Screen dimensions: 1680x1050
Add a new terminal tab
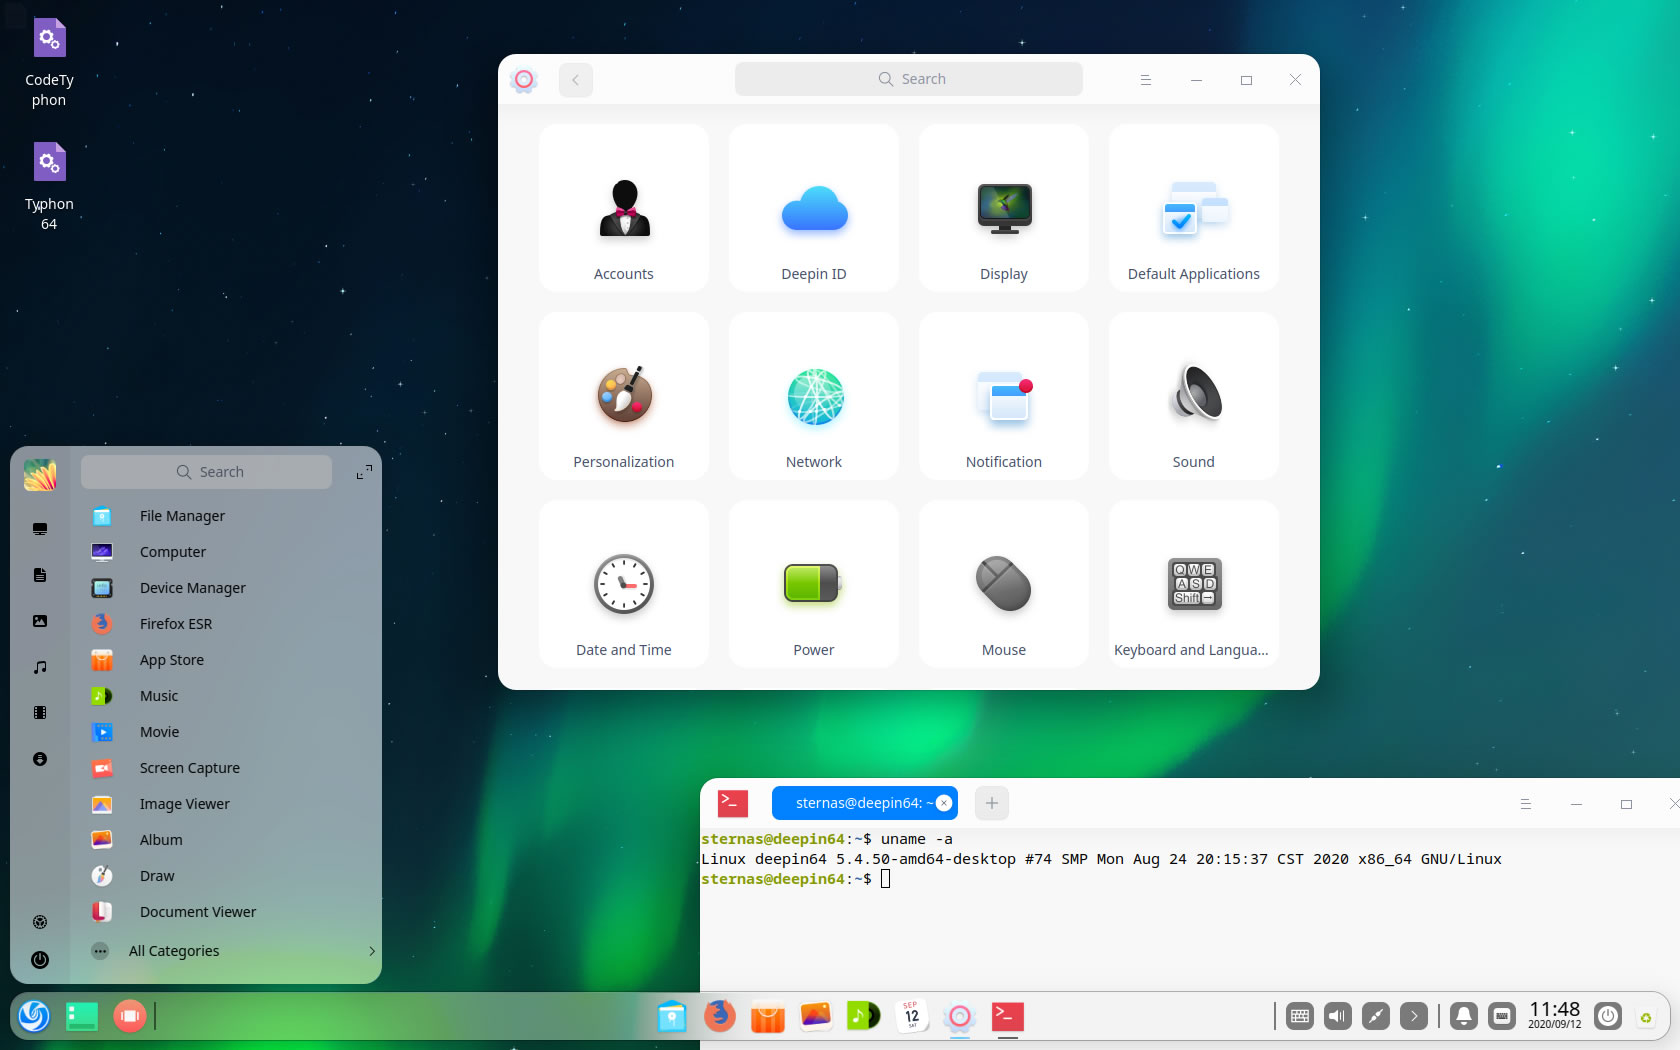coord(991,803)
